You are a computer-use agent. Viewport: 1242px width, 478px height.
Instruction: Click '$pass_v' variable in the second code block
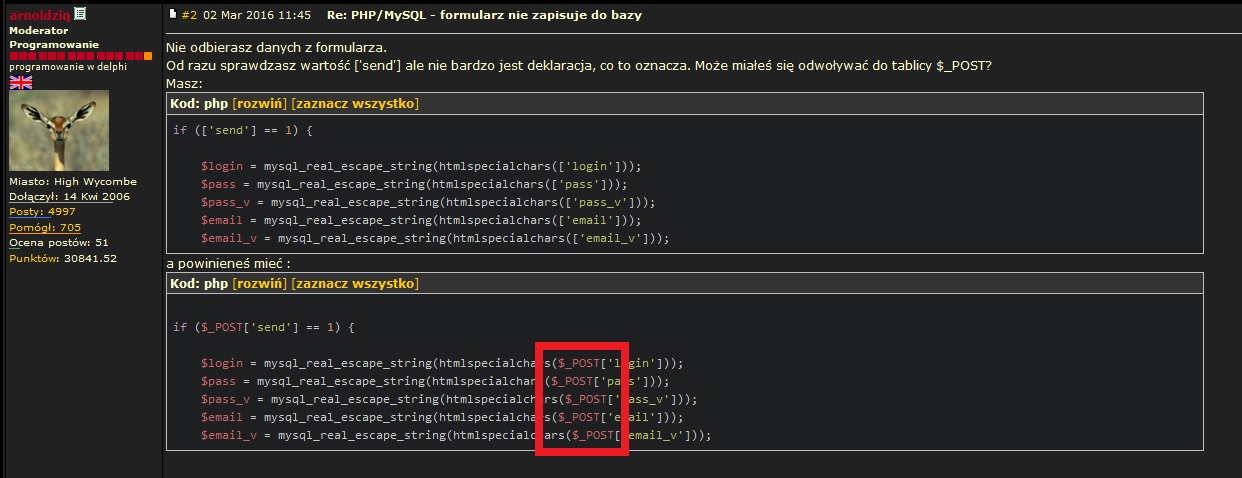pyautogui.click(x=225, y=399)
